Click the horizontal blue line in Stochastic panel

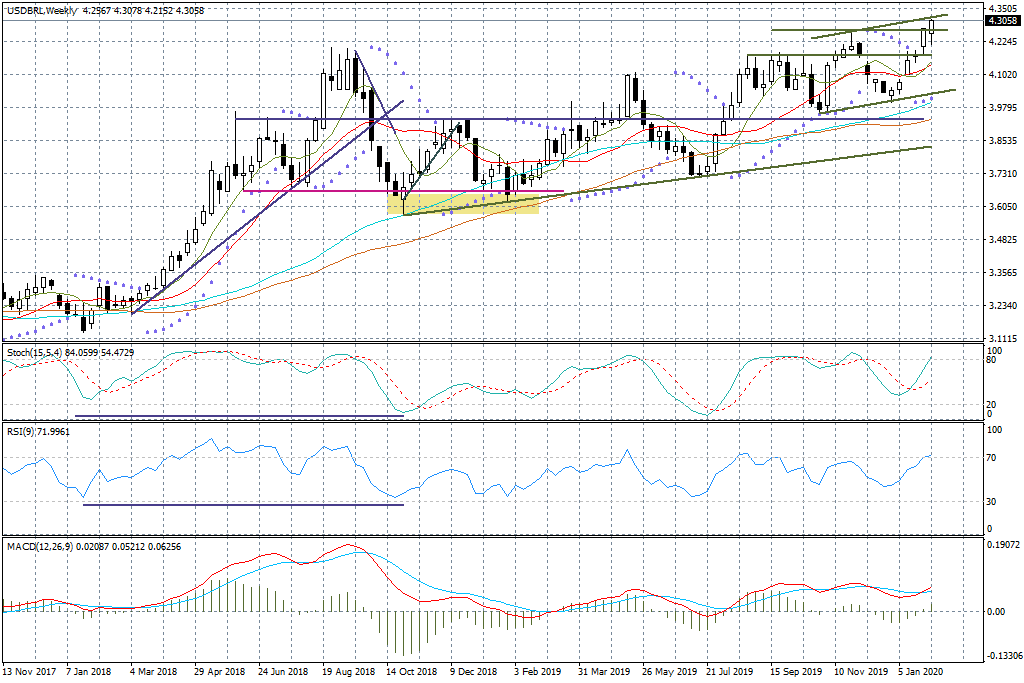pyautogui.click(x=238, y=416)
